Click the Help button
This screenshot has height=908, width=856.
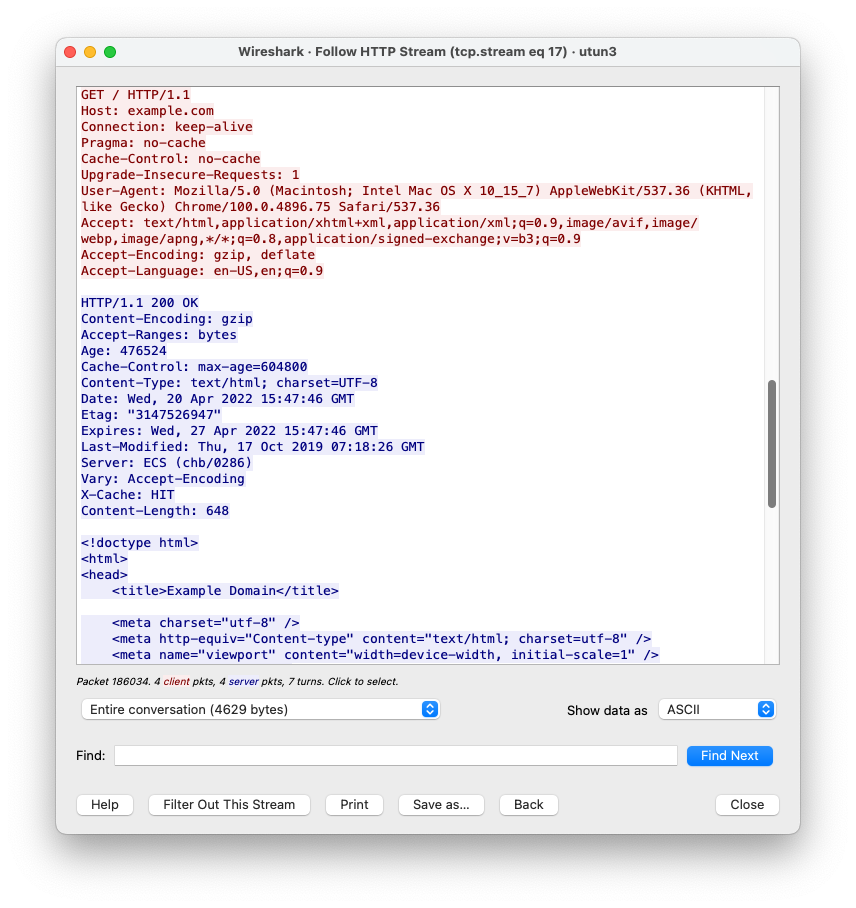(104, 804)
